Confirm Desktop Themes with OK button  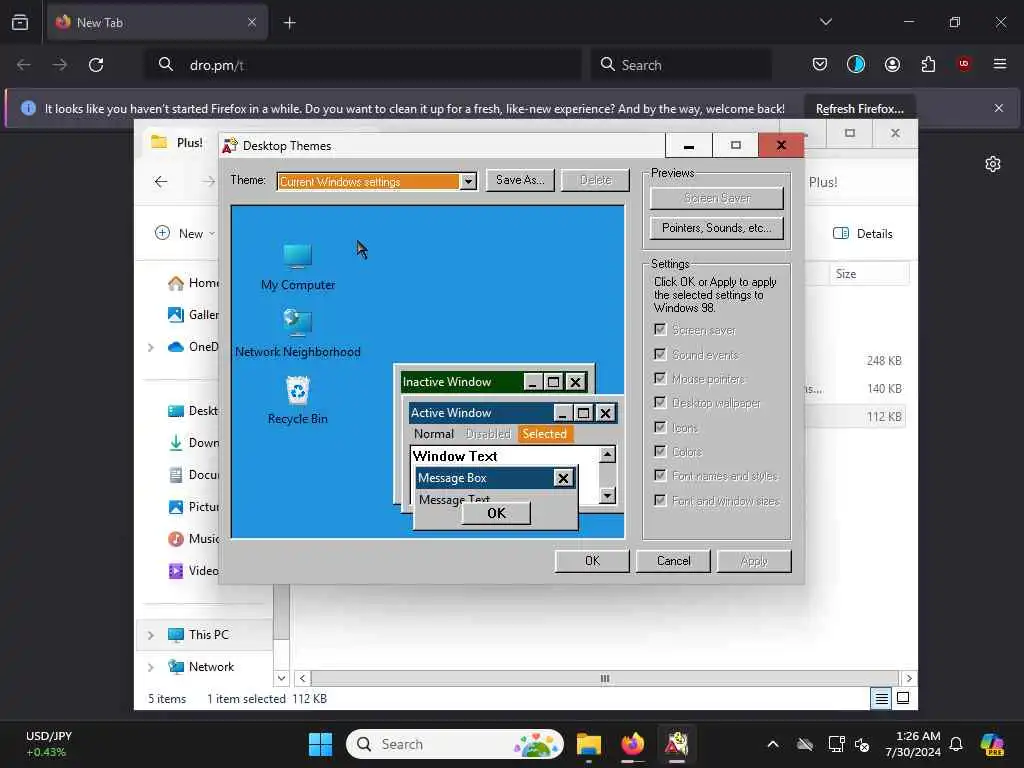pos(592,561)
